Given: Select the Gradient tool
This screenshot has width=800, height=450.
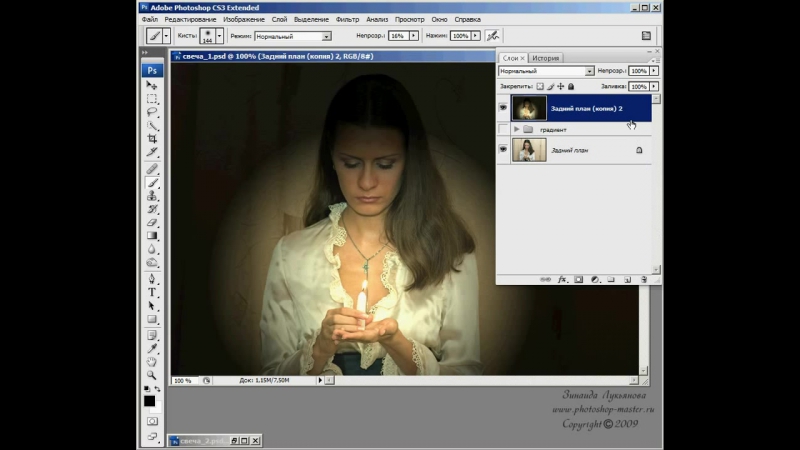Looking at the screenshot, I should click(152, 236).
